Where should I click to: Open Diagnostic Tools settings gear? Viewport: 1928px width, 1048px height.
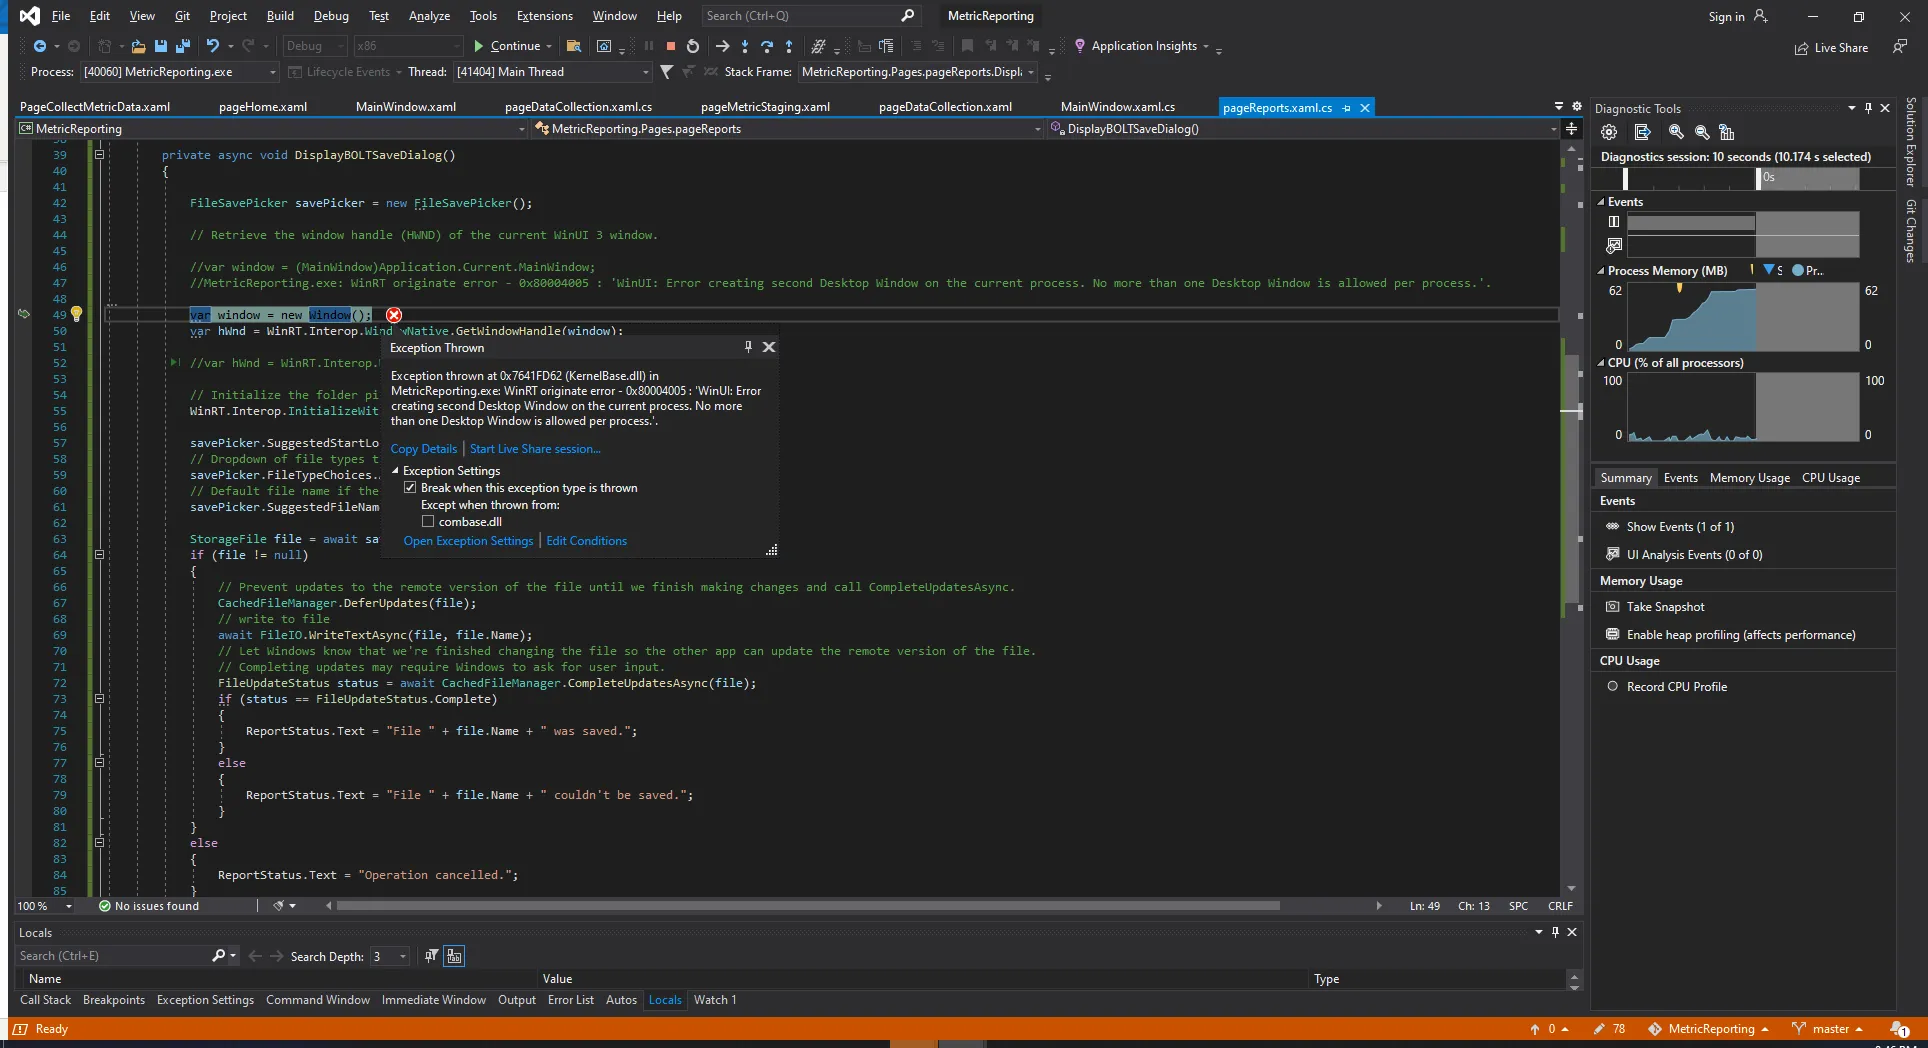tap(1609, 132)
